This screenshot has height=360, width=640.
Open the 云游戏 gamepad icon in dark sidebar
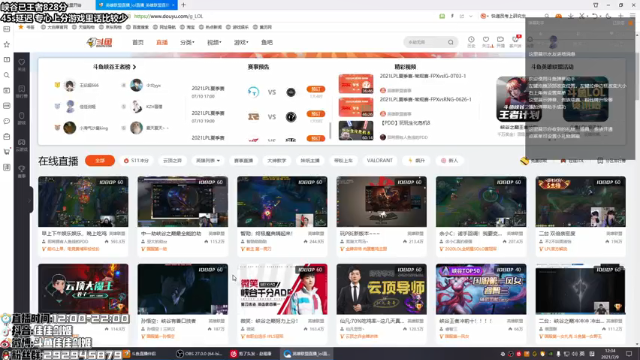coord(22,144)
